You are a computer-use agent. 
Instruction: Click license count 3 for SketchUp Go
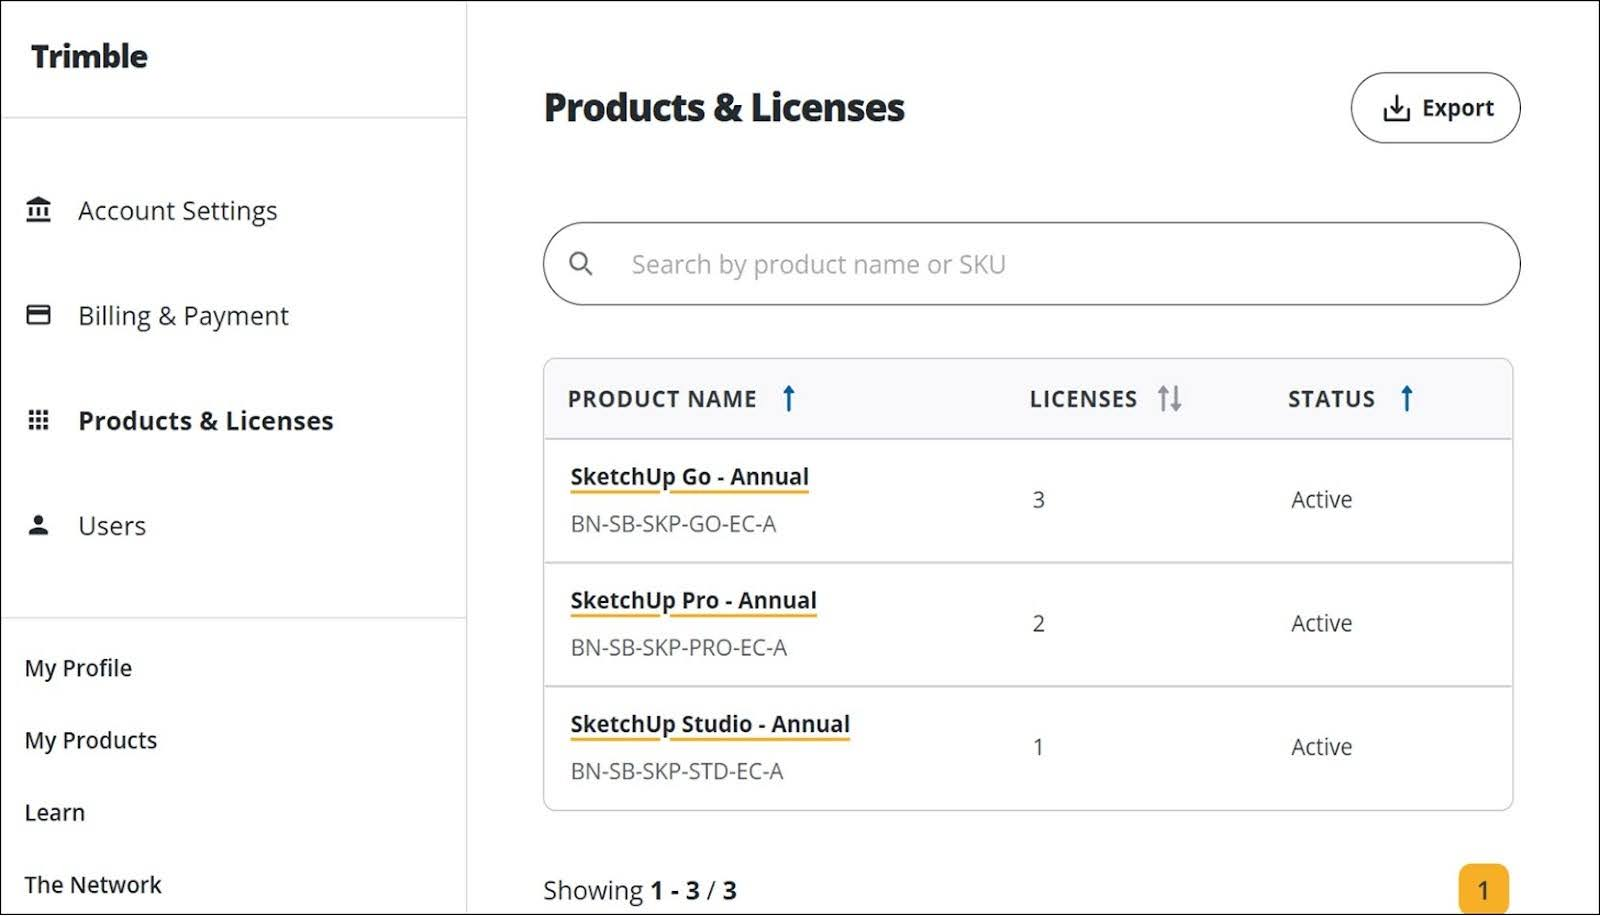tap(1038, 500)
